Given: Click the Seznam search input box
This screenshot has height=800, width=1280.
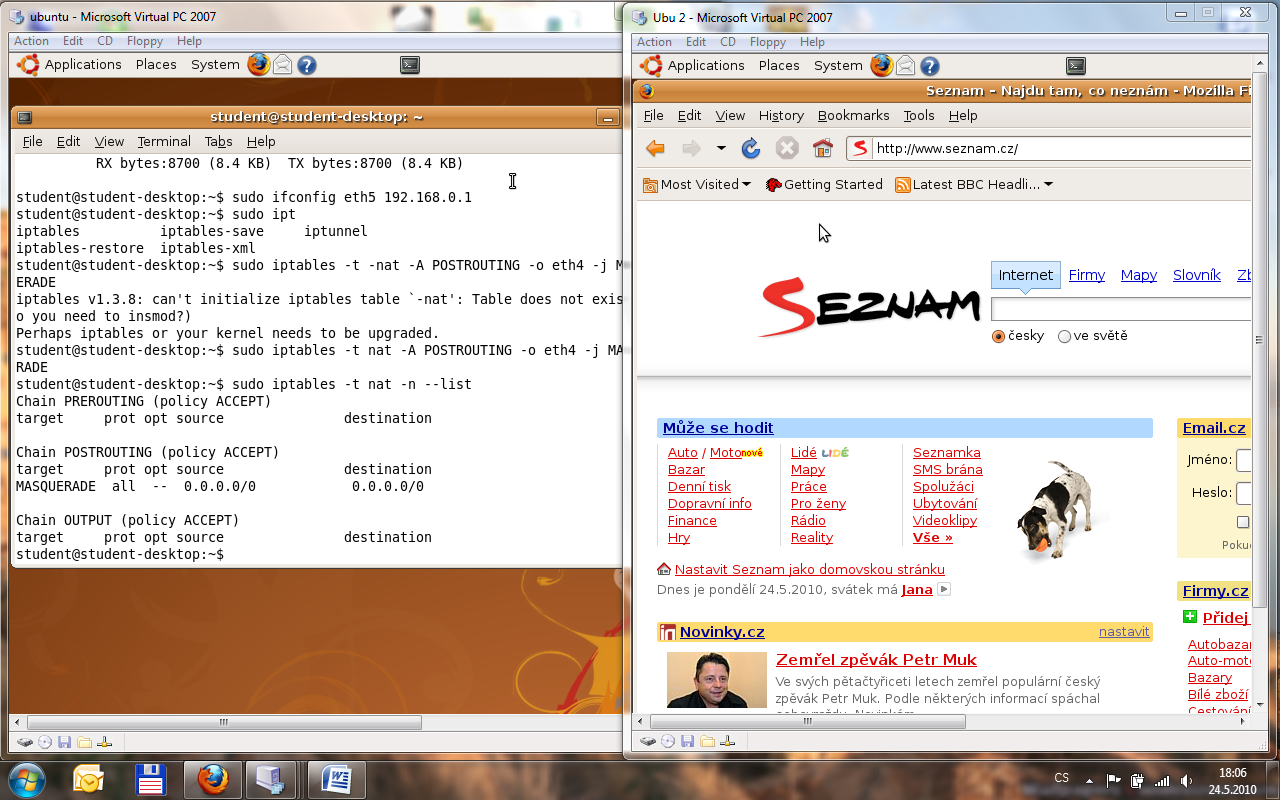Looking at the screenshot, I should [1120, 309].
